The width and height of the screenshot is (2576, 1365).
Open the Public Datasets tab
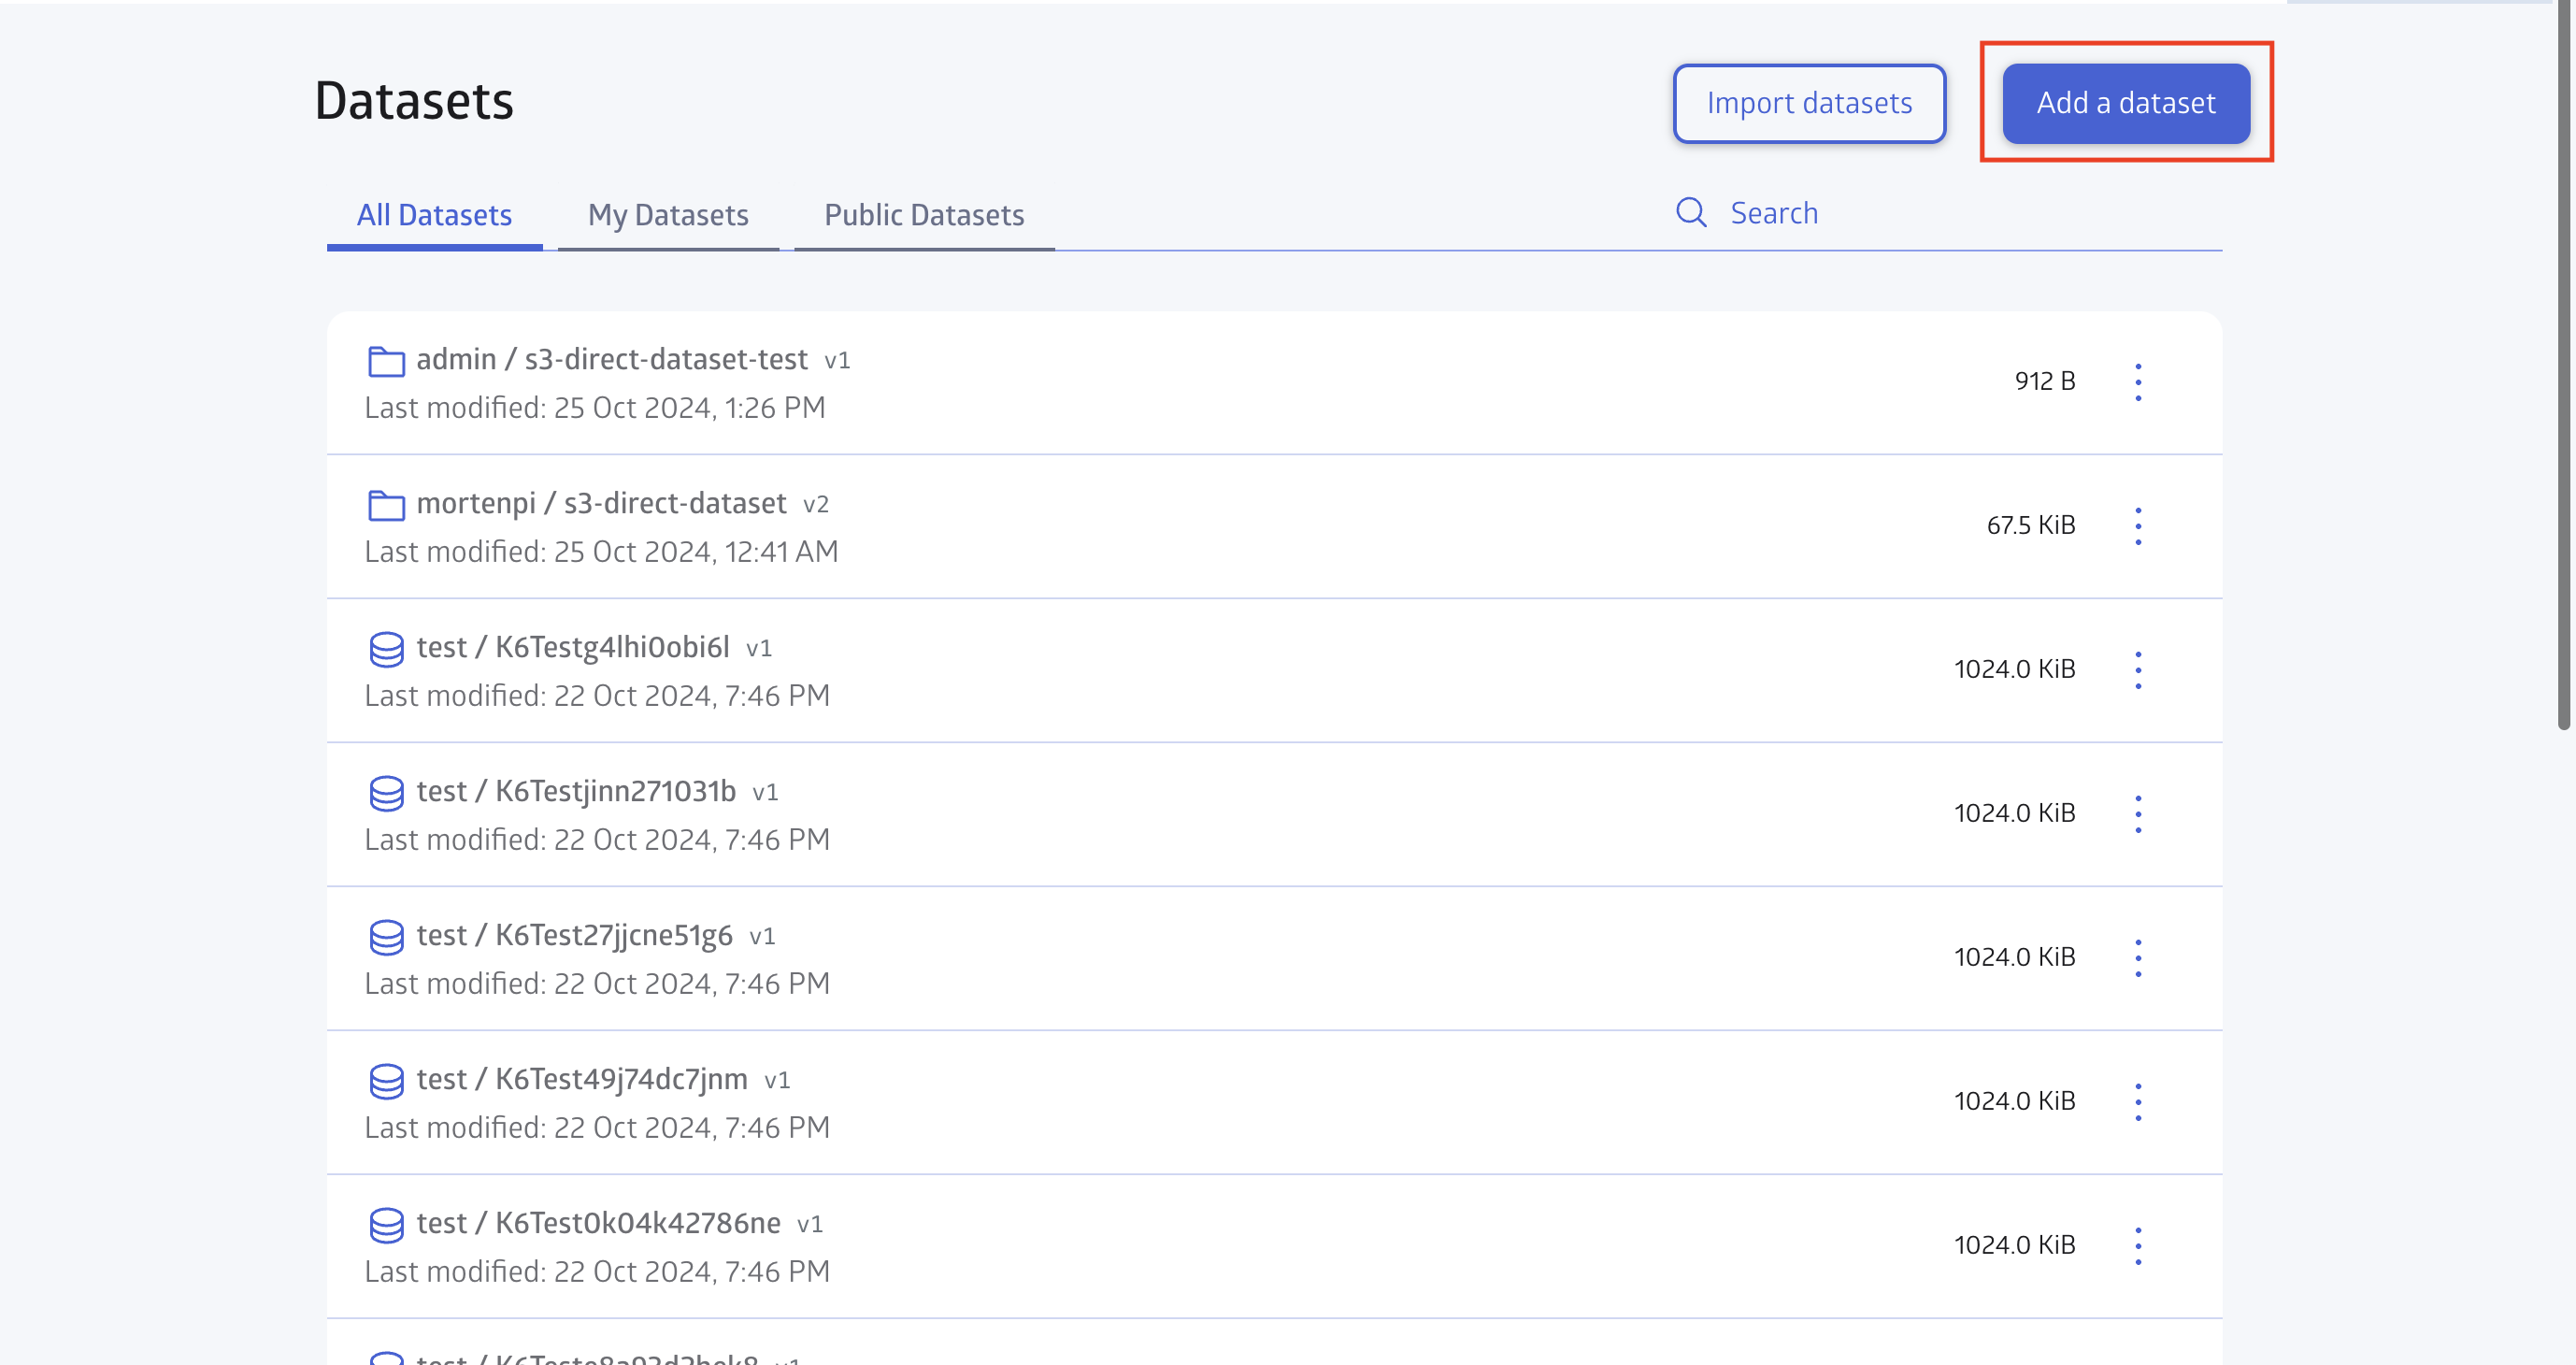click(x=924, y=215)
